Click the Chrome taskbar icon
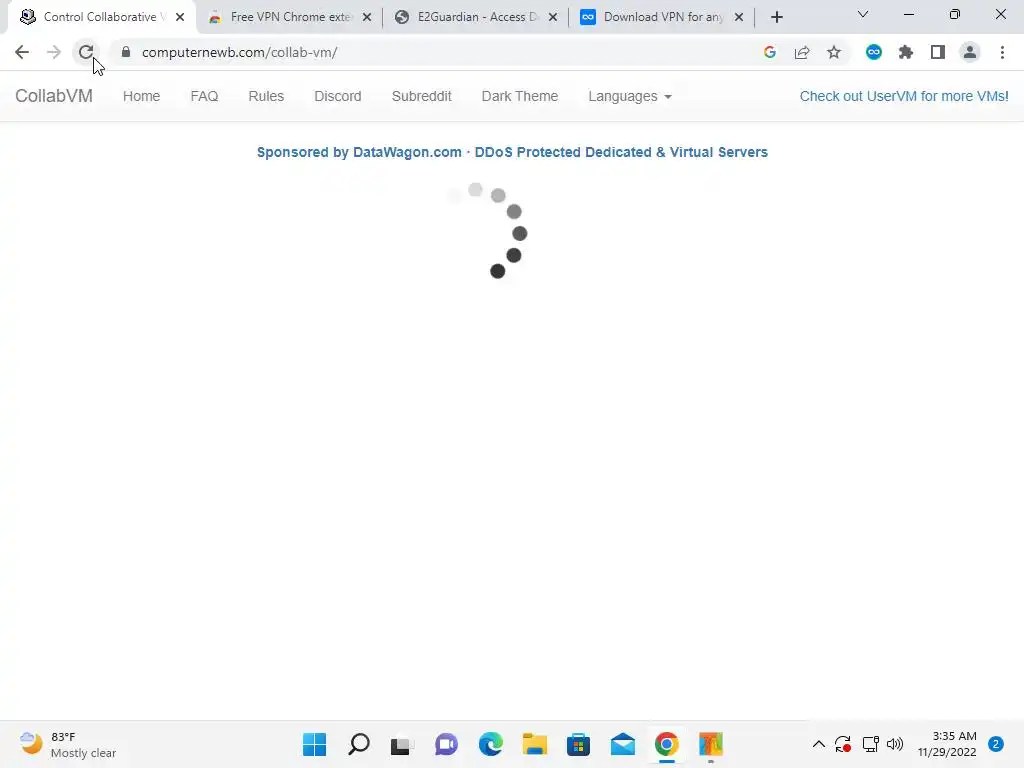The height and width of the screenshot is (768, 1024). [x=667, y=744]
